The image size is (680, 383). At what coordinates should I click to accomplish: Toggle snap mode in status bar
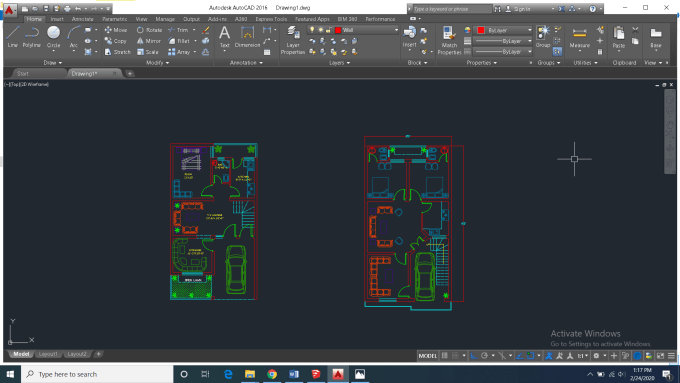(x=455, y=356)
